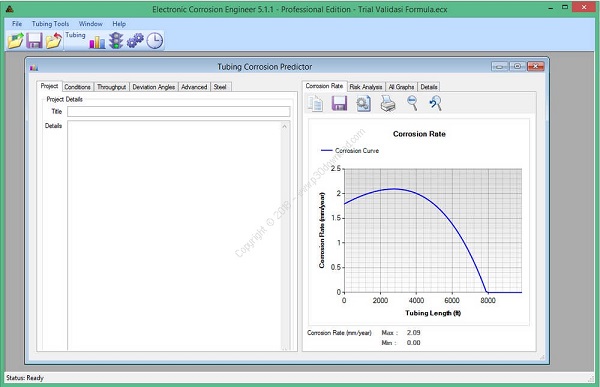This screenshot has width=600, height=387.
Task: Click the printer icon above graph
Action: [388, 104]
